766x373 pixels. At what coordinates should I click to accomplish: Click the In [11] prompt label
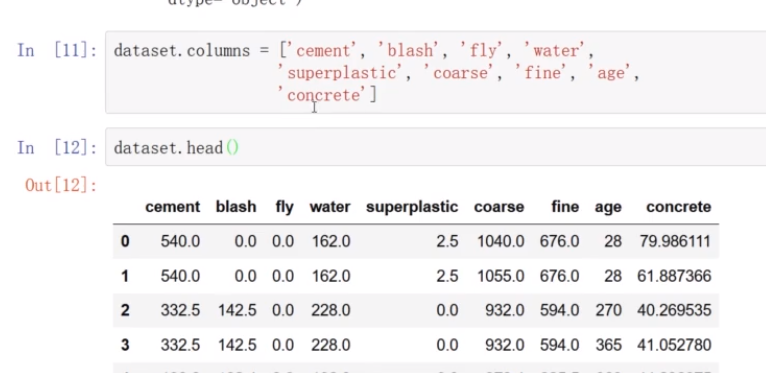57,50
